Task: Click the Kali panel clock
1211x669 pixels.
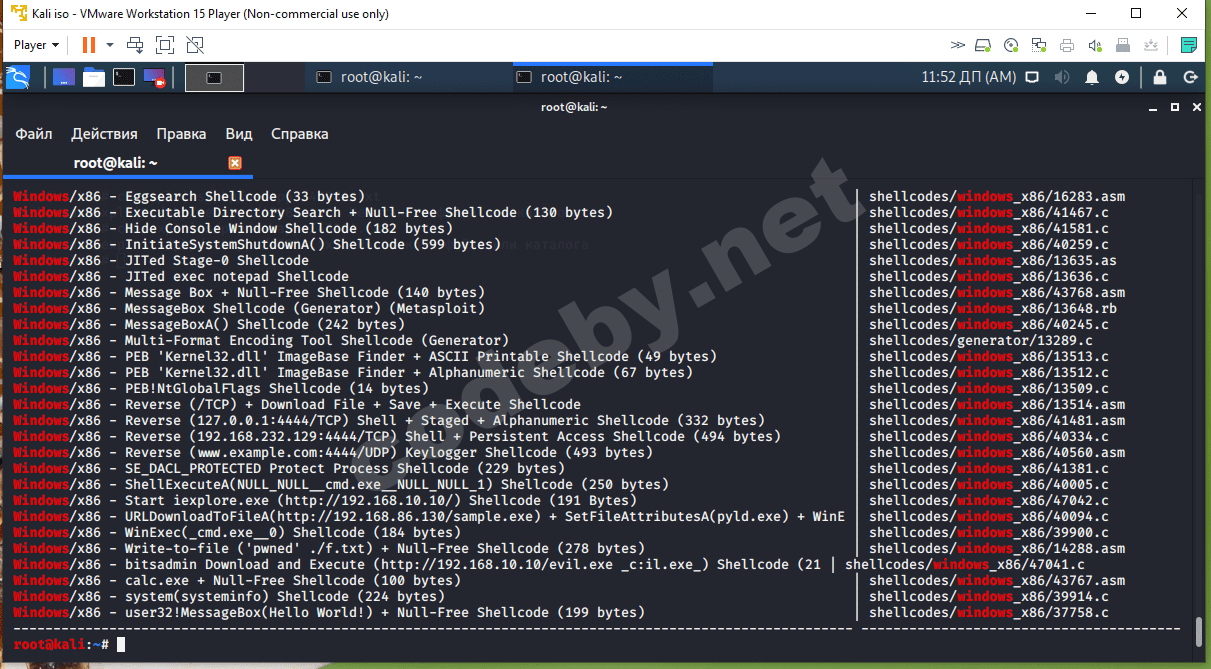Action: point(968,77)
